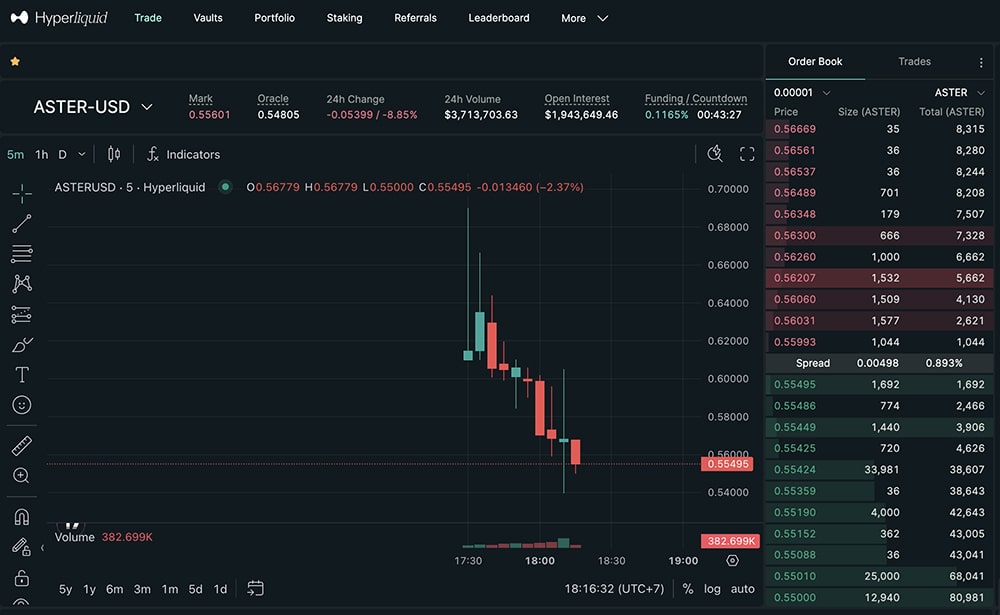Click bid price 0.55424 in order book
This screenshot has height=615, width=1000.
click(794, 470)
